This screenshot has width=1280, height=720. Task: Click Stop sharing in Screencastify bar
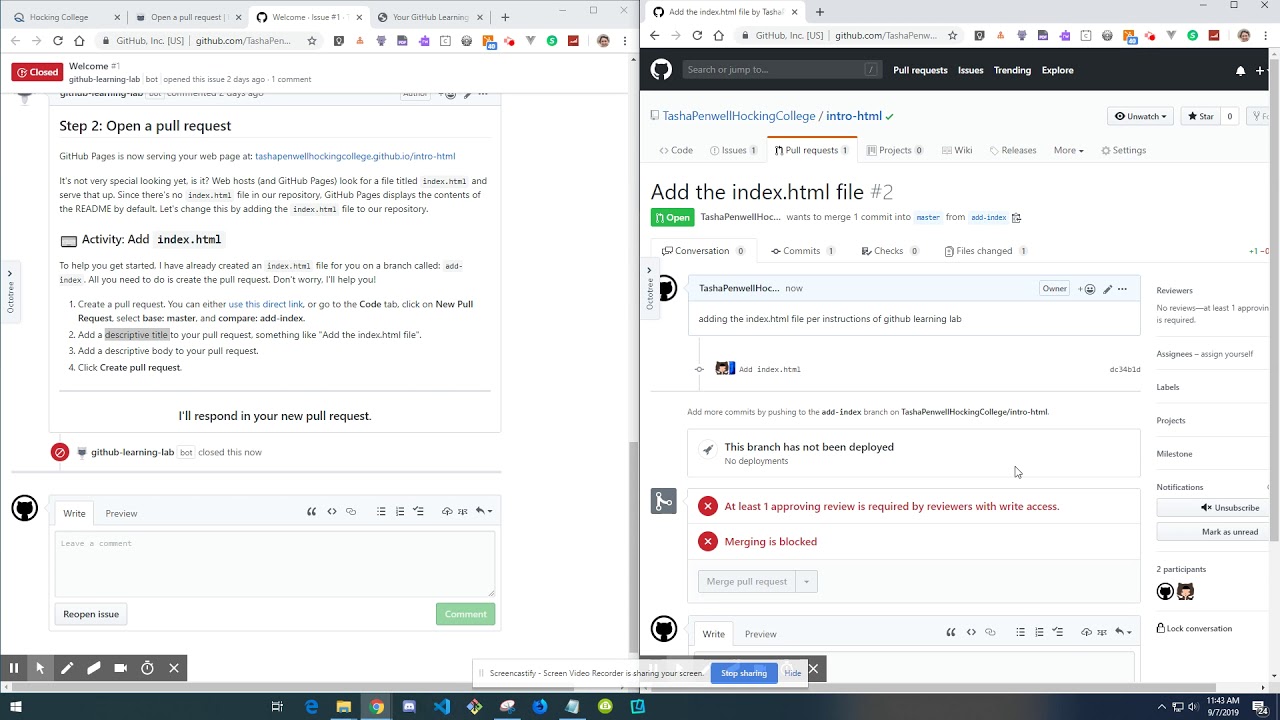point(744,673)
